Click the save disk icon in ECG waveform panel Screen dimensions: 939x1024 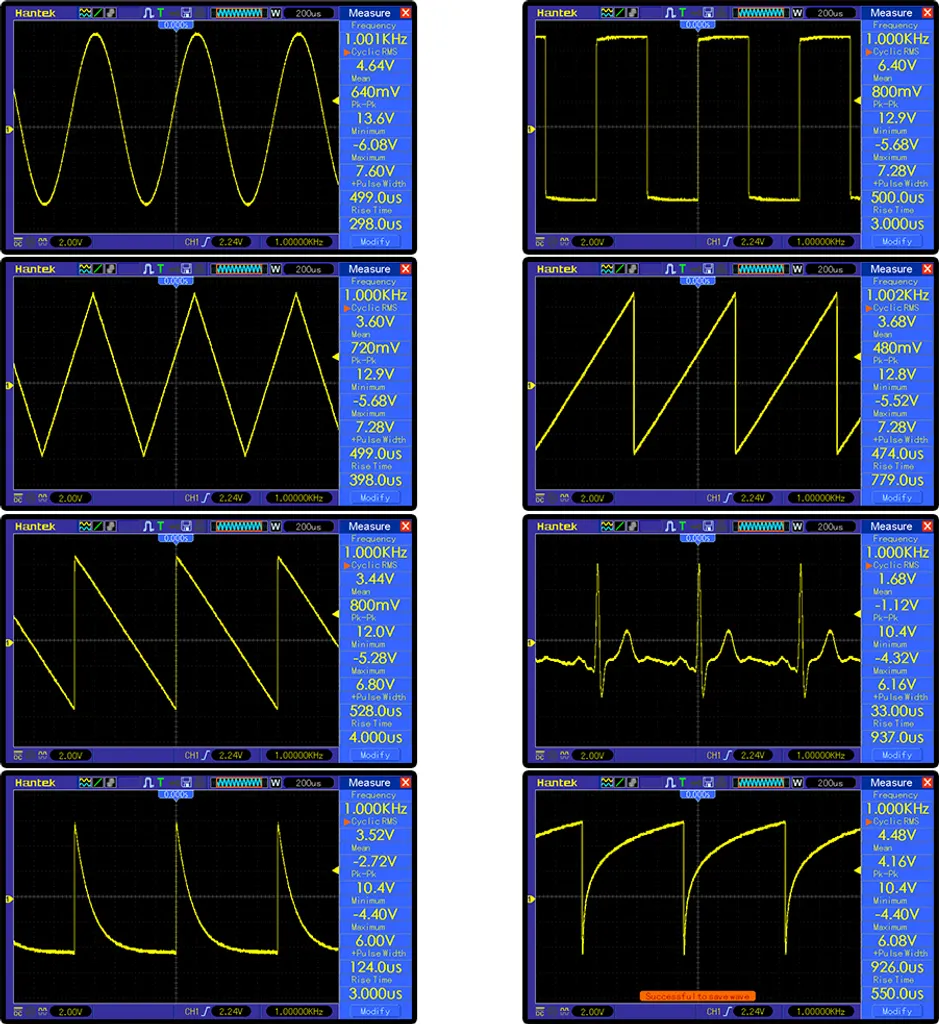(708, 526)
